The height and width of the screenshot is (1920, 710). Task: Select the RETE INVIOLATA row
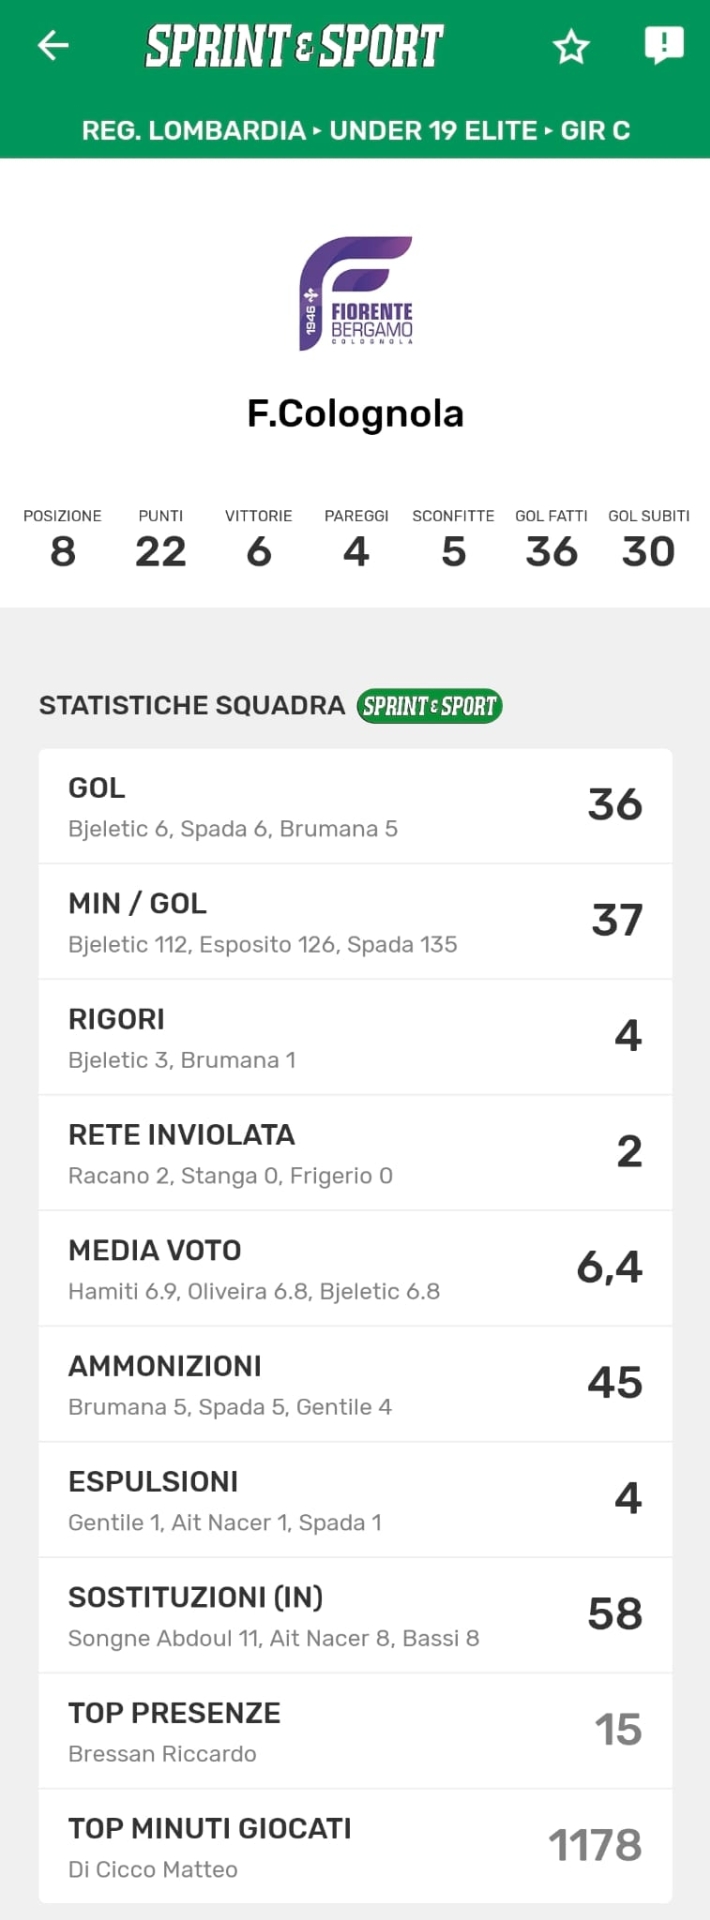[x=355, y=1153]
